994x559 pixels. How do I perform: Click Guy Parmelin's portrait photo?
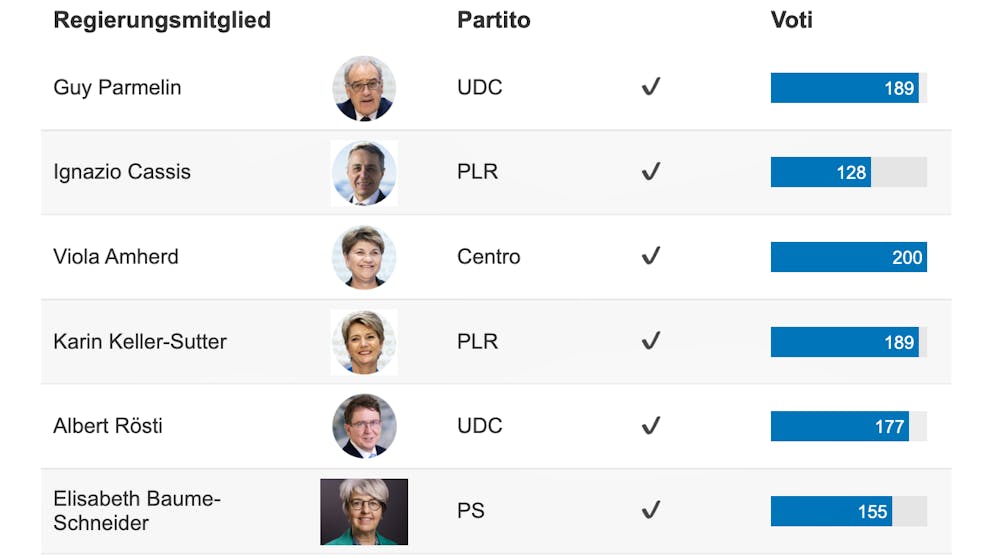click(364, 88)
